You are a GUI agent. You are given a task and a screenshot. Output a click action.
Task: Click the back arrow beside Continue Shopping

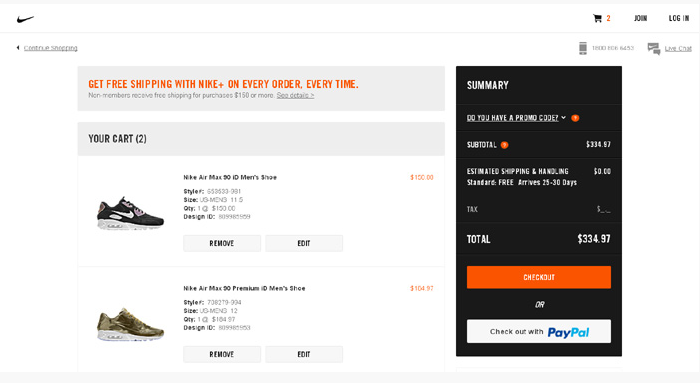point(18,48)
